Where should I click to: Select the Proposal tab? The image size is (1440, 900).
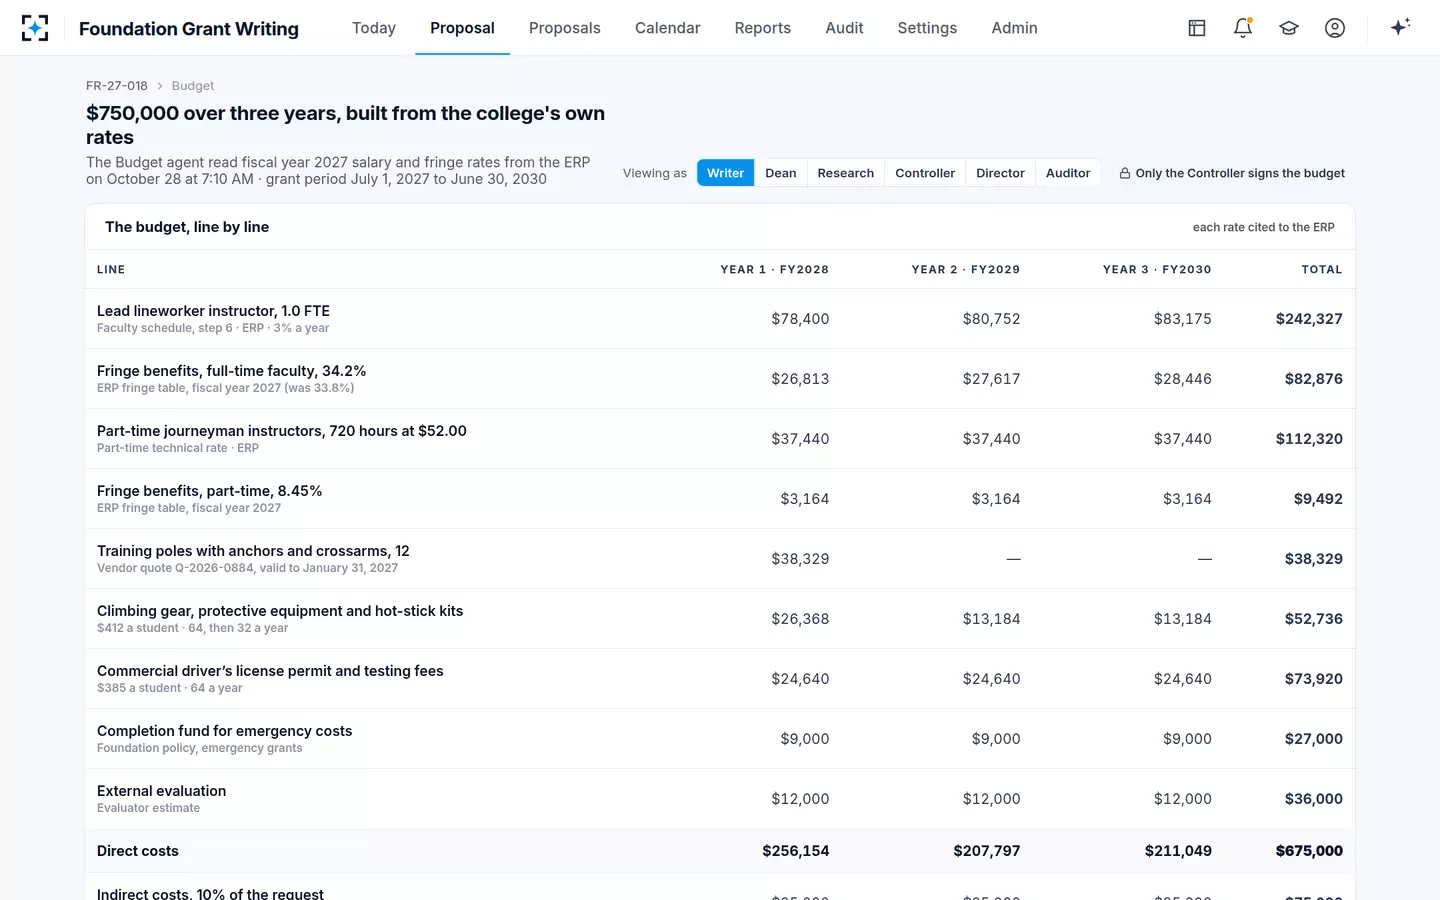pos(462,28)
